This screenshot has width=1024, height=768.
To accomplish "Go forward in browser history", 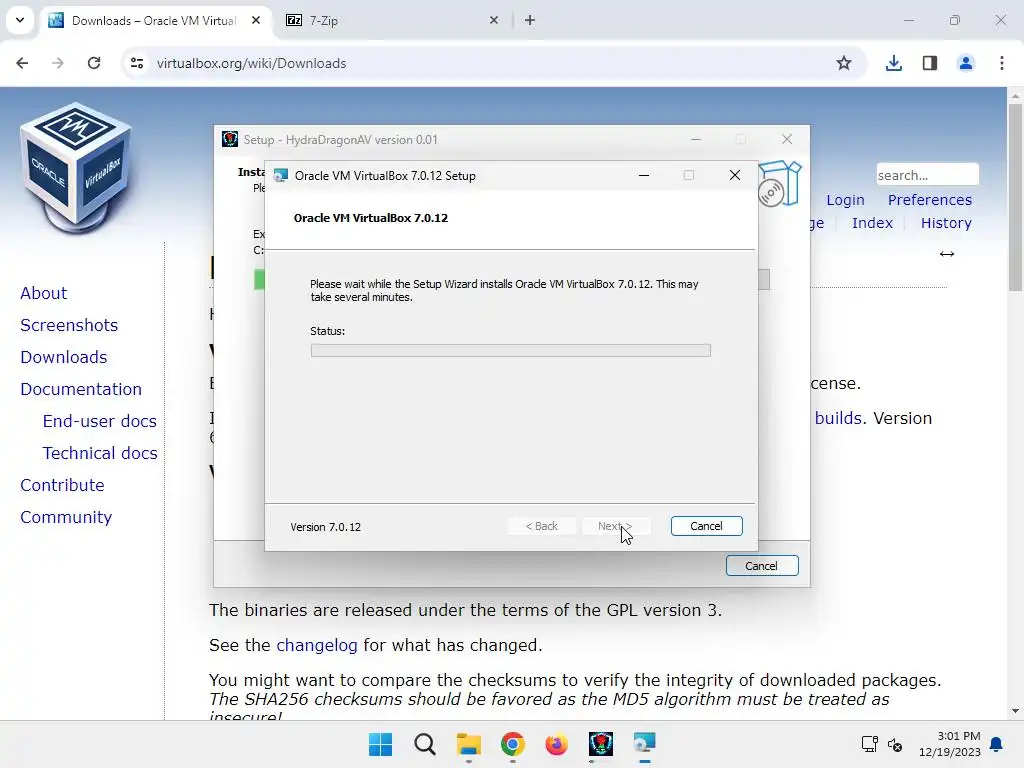I will point(58,63).
